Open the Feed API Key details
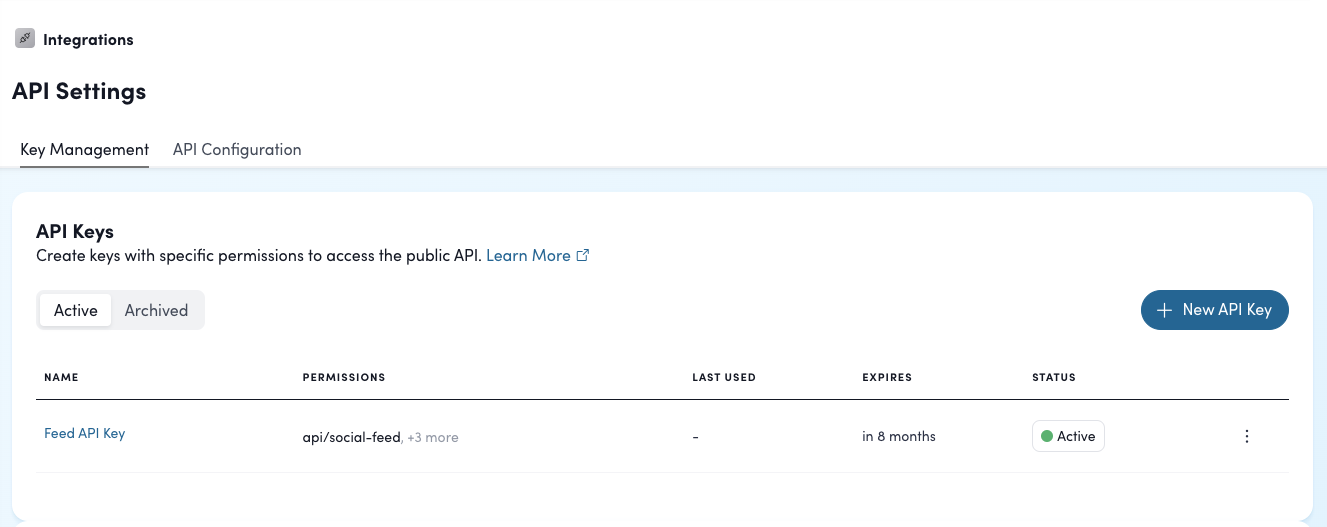1327x527 pixels. pyautogui.click(x=84, y=433)
